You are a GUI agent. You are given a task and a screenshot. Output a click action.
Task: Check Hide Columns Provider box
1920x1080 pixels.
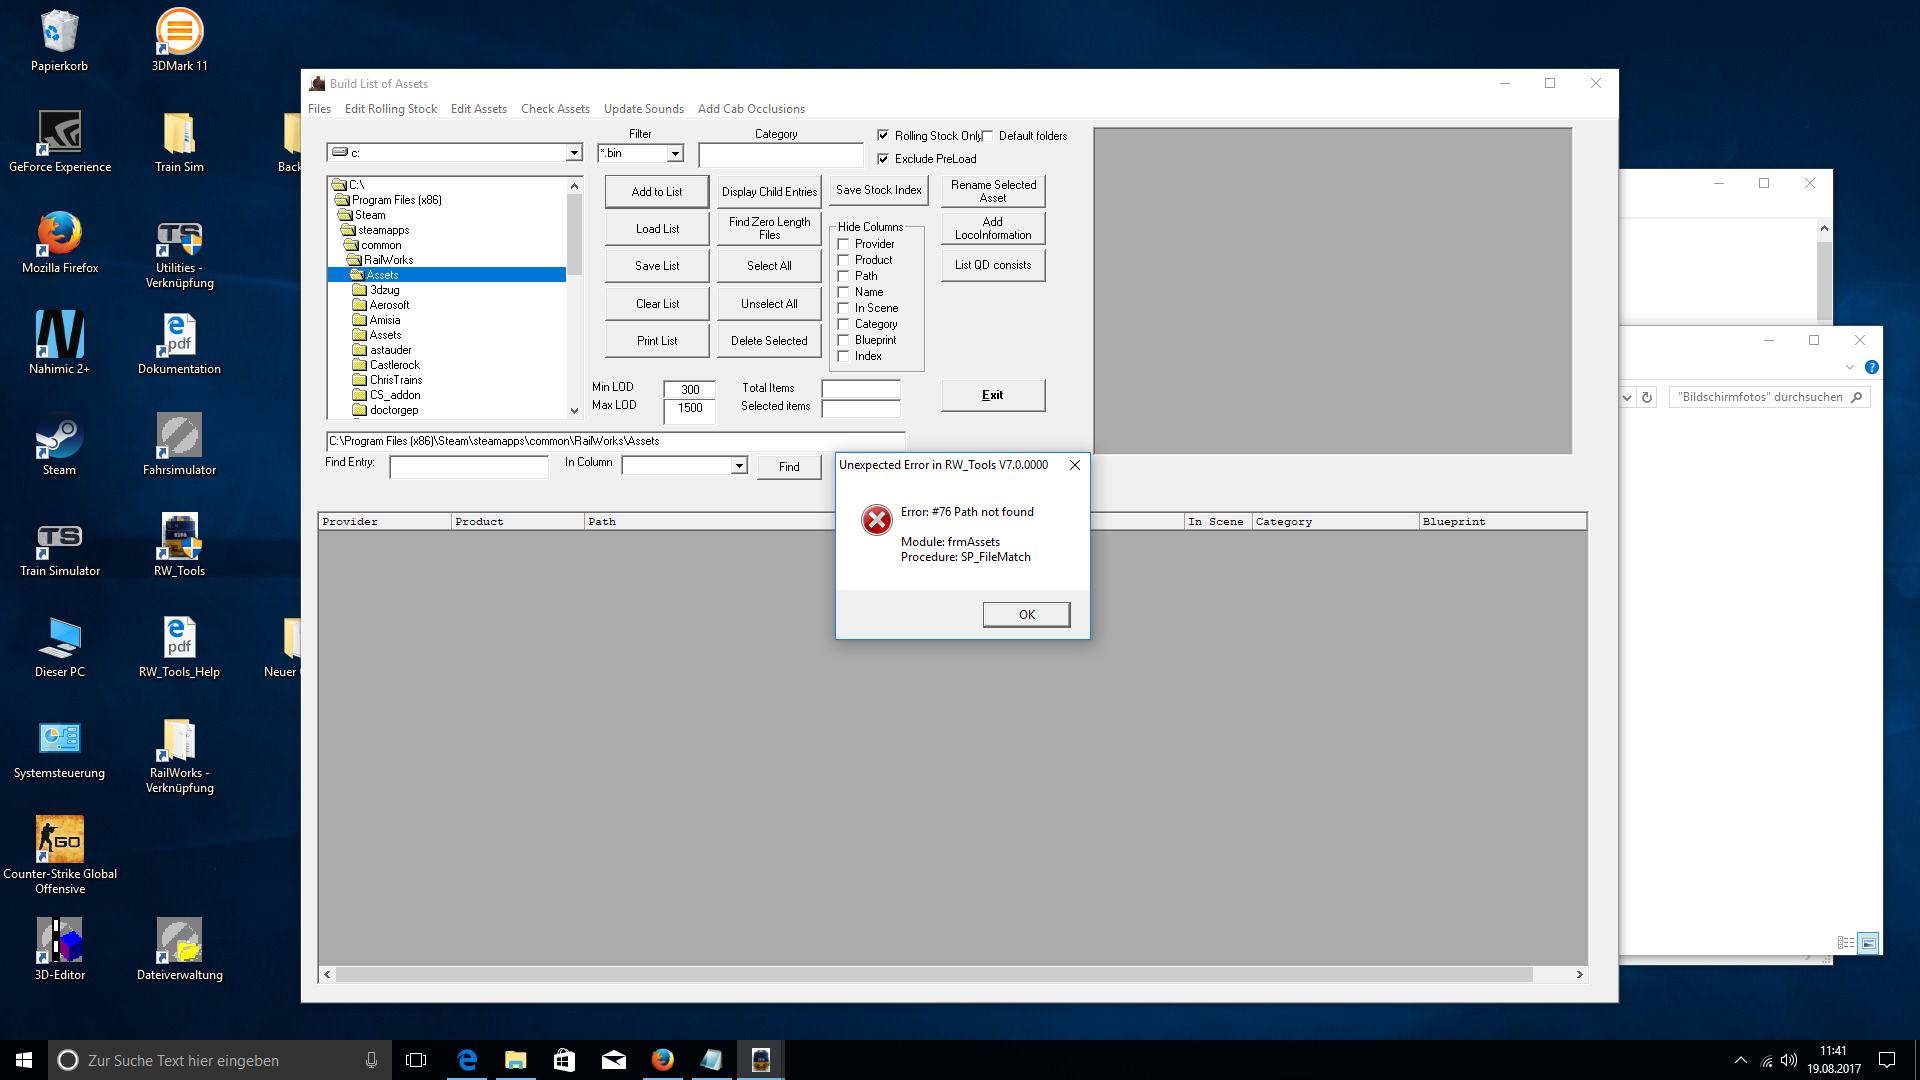pos(844,244)
